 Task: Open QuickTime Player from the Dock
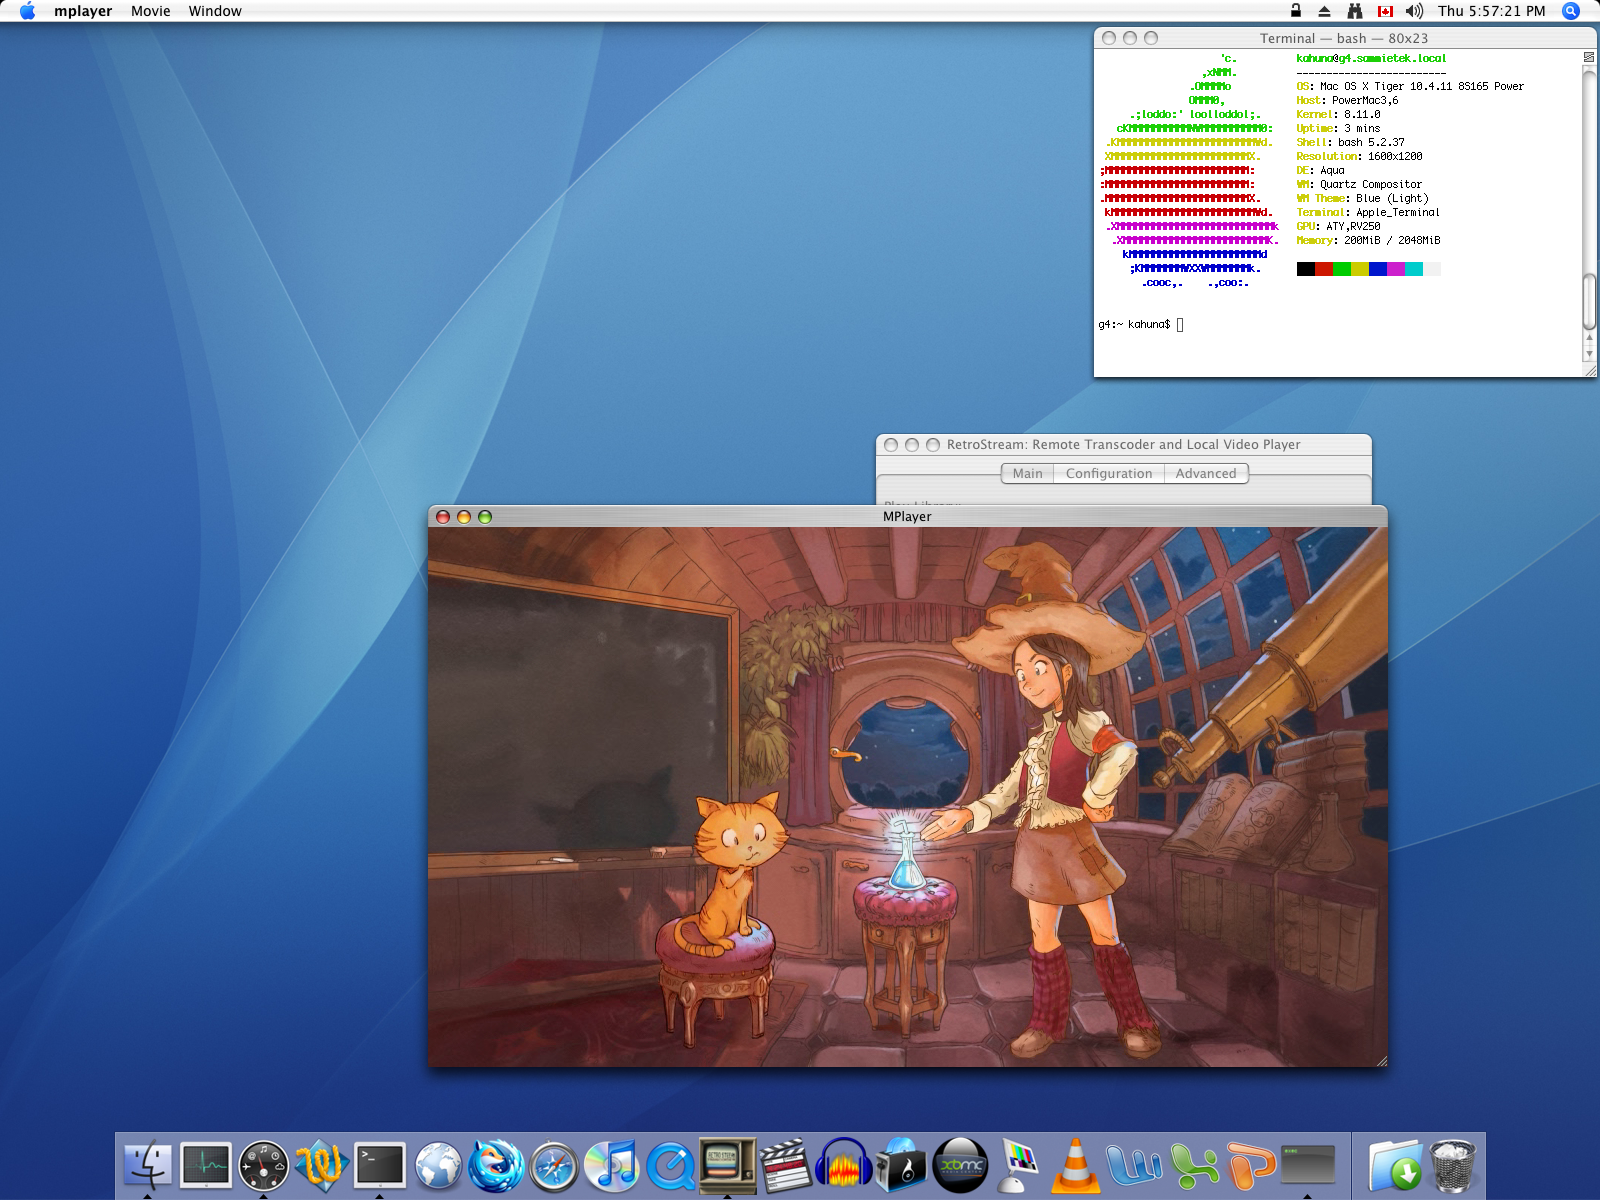[670, 1166]
